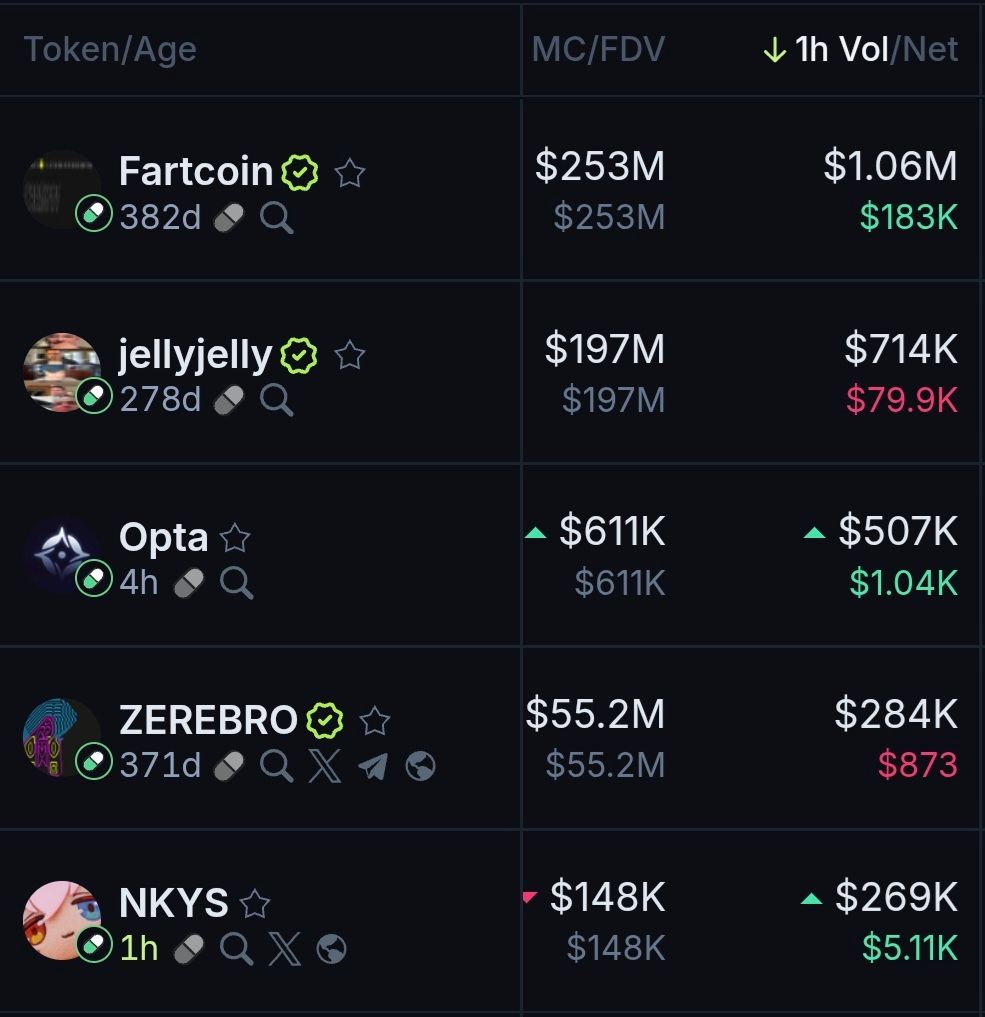Screen dimensions: 985x1017
Task: Open the ZEREBRO token name link
Action: point(208,719)
